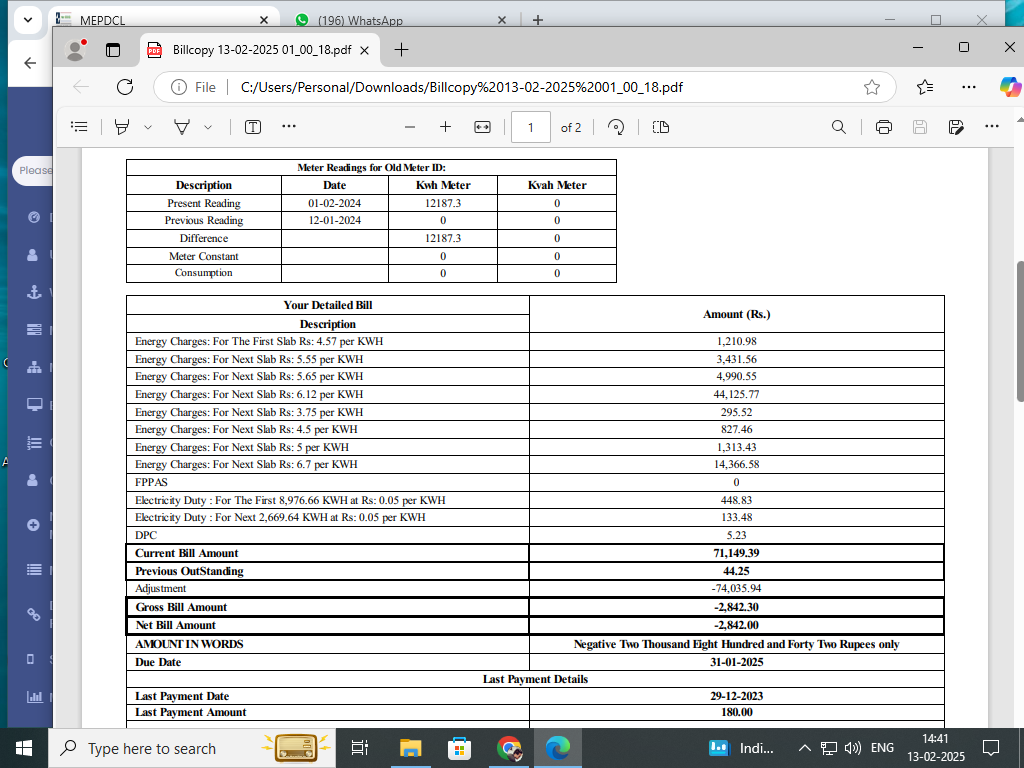Image resolution: width=1024 pixels, height=768 pixels.
Task: Click the Save as icon with pencil
Action: point(956,127)
